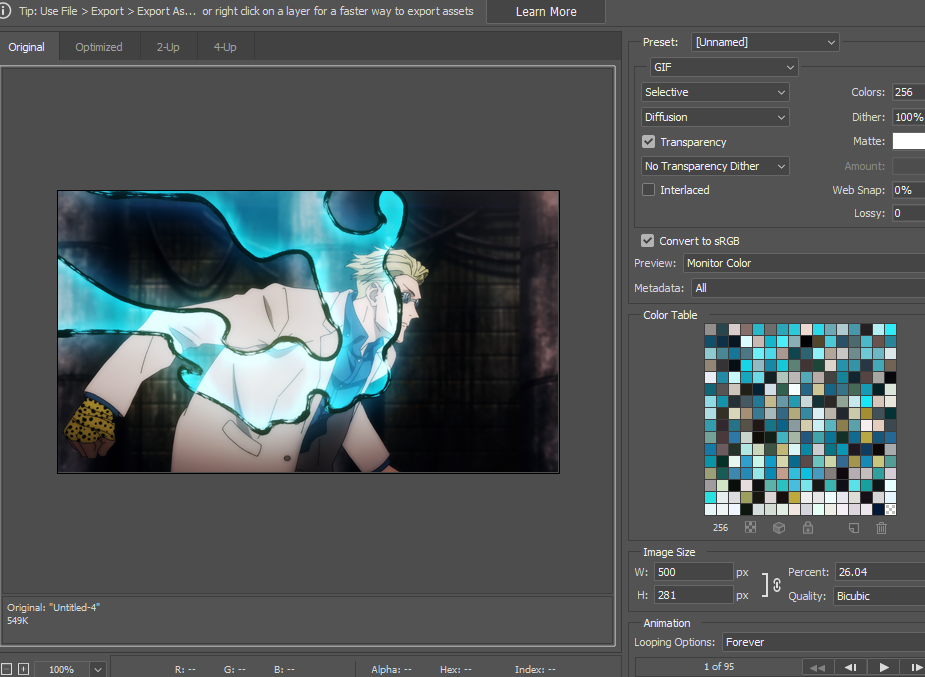Screen dimensions: 925x677
Task: Click the 'B: --' readout
Action: [x=284, y=669]
